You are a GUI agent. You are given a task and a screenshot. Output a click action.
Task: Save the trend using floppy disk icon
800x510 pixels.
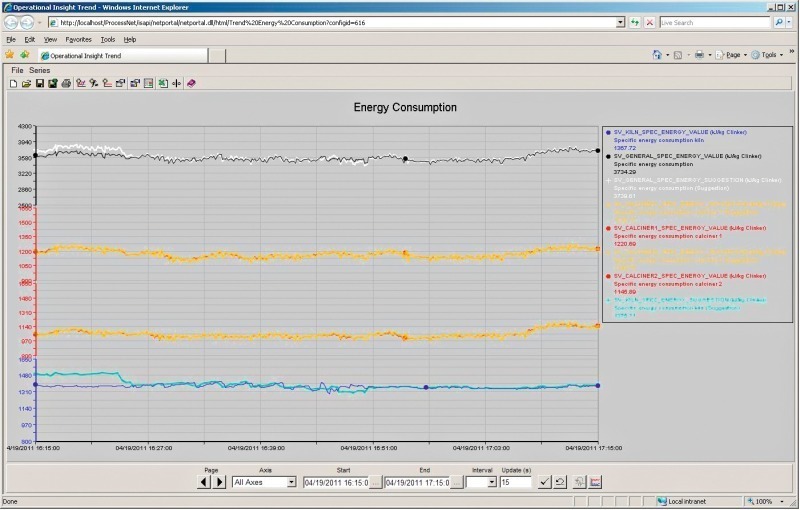click(39, 84)
